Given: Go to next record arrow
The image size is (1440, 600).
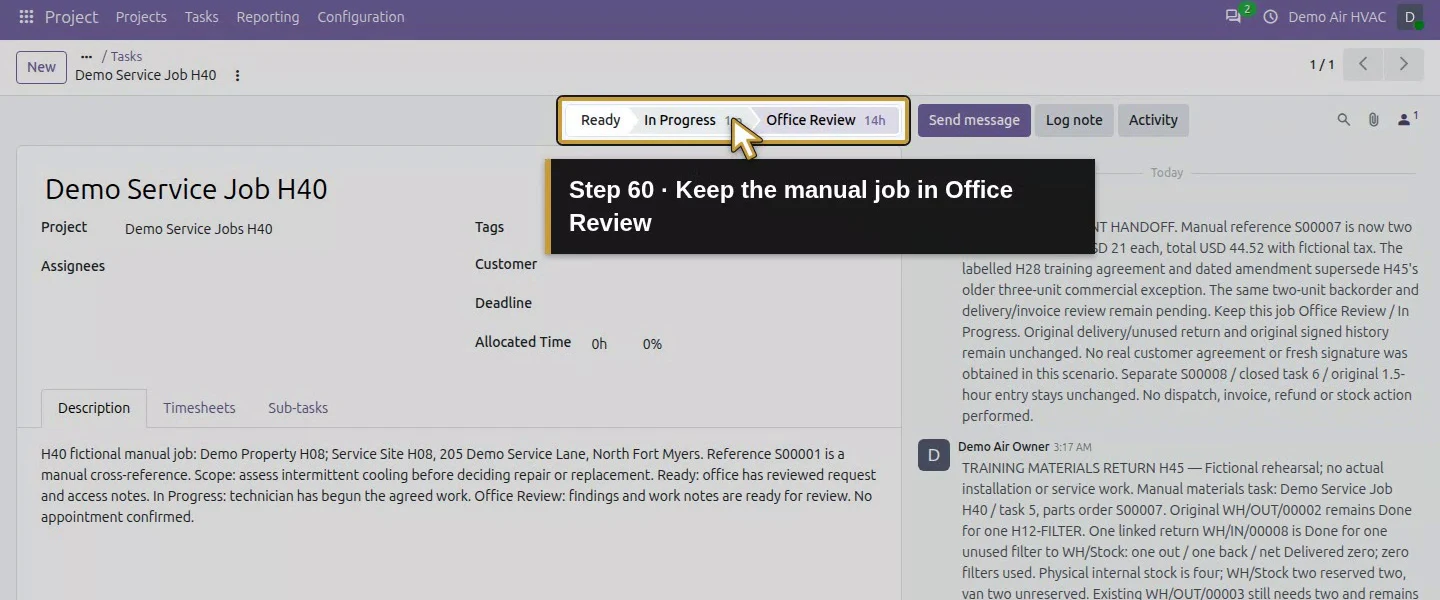Looking at the screenshot, I should tap(1403, 64).
